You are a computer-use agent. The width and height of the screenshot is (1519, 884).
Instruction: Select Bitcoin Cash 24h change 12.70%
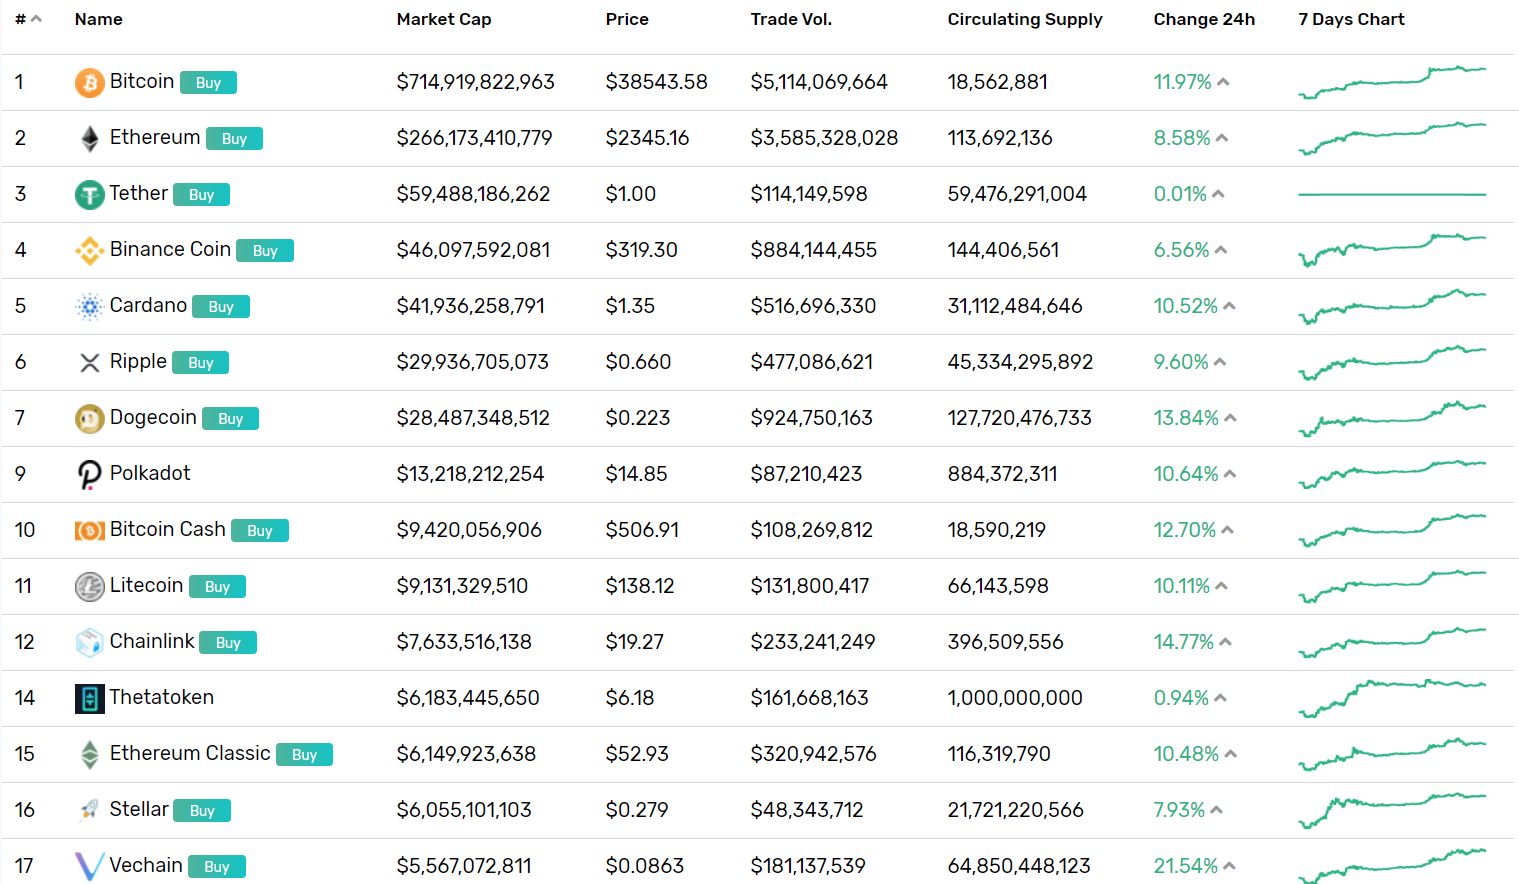click(1185, 530)
